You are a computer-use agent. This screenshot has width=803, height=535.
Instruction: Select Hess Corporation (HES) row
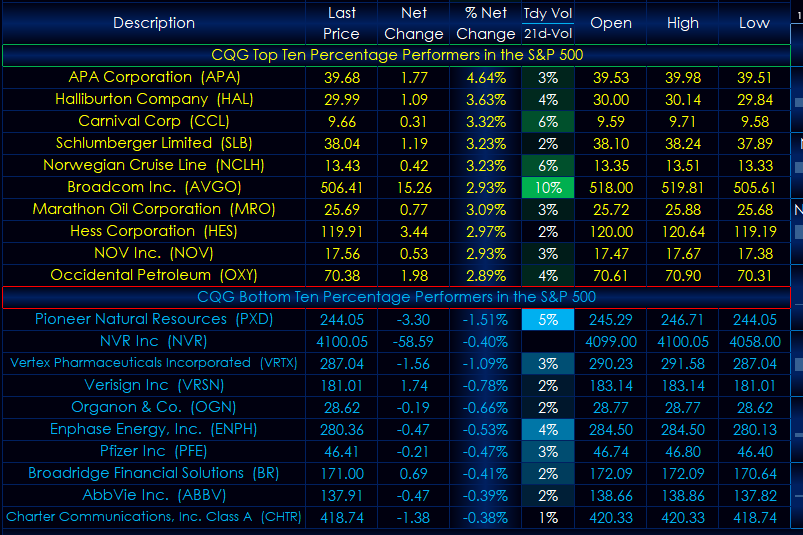(397, 232)
